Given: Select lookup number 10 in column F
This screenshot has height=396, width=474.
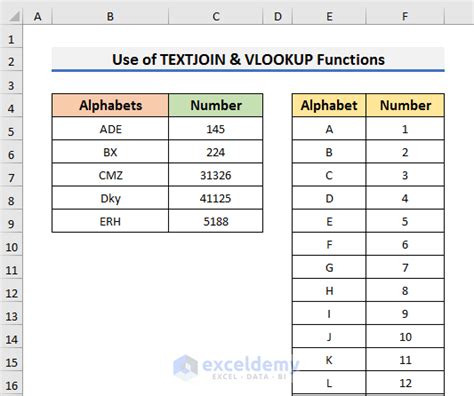Looking at the screenshot, I should click(405, 337).
